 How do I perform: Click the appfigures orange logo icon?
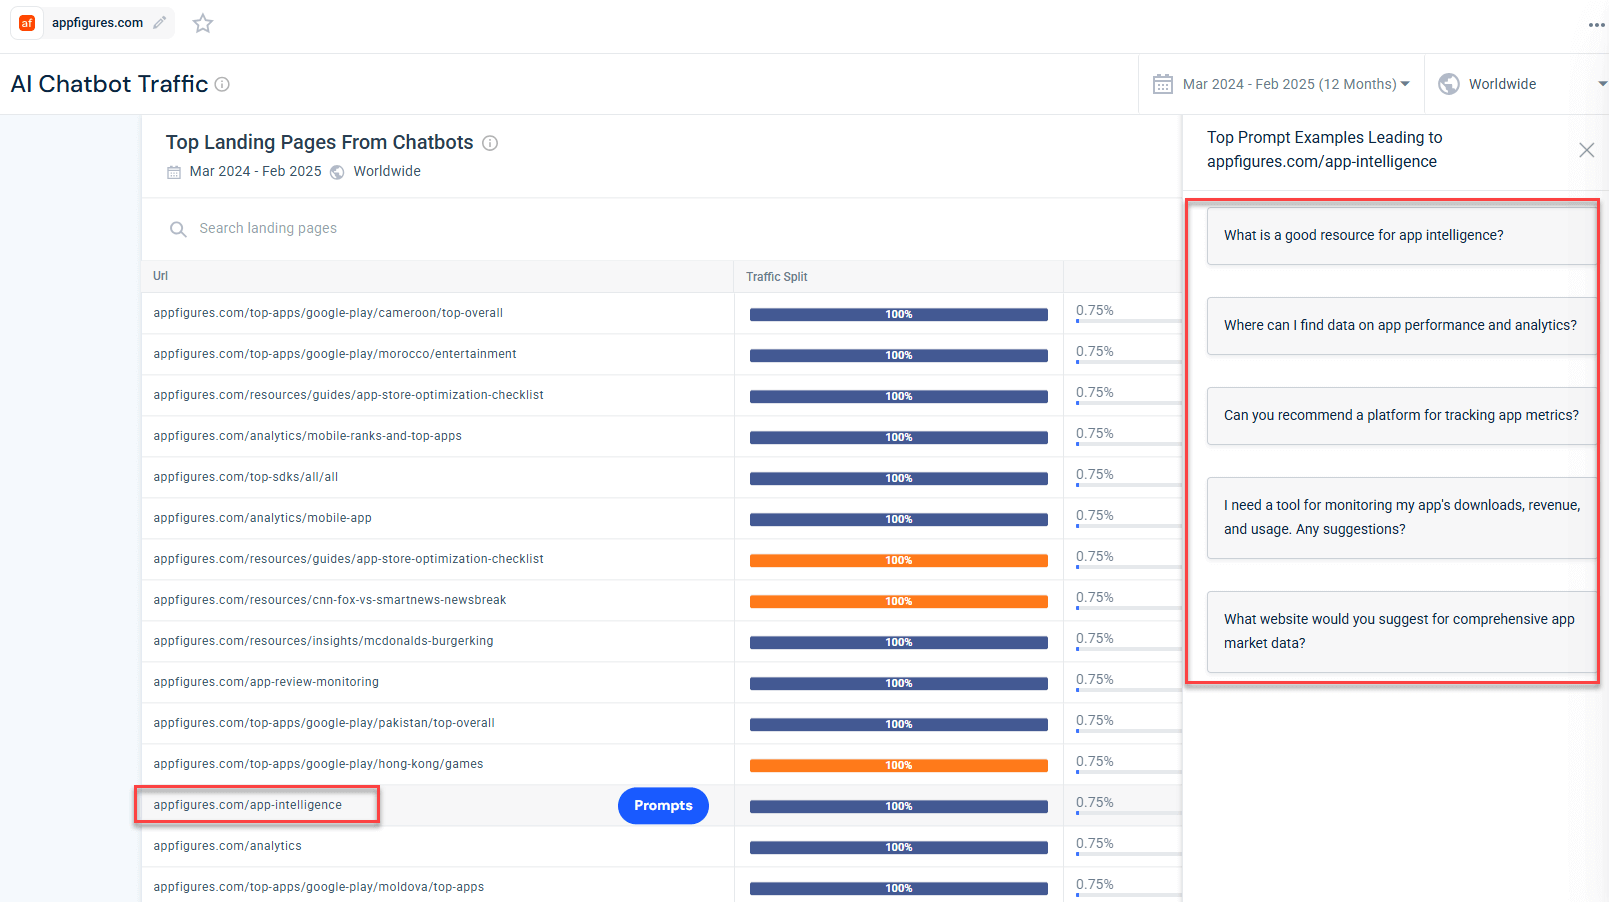click(x=27, y=23)
